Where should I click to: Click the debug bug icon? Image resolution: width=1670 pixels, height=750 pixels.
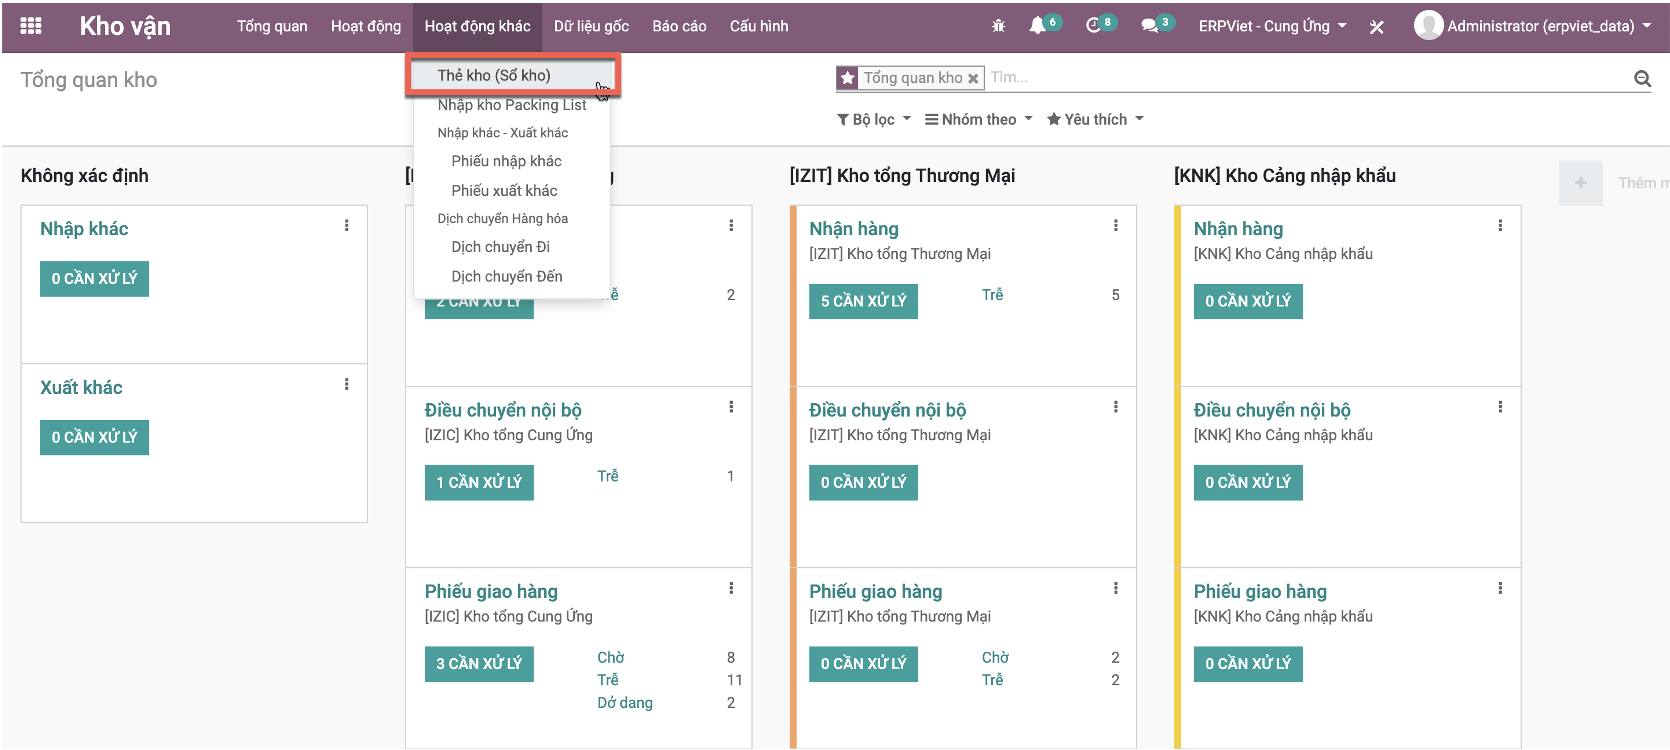pyautogui.click(x=998, y=26)
